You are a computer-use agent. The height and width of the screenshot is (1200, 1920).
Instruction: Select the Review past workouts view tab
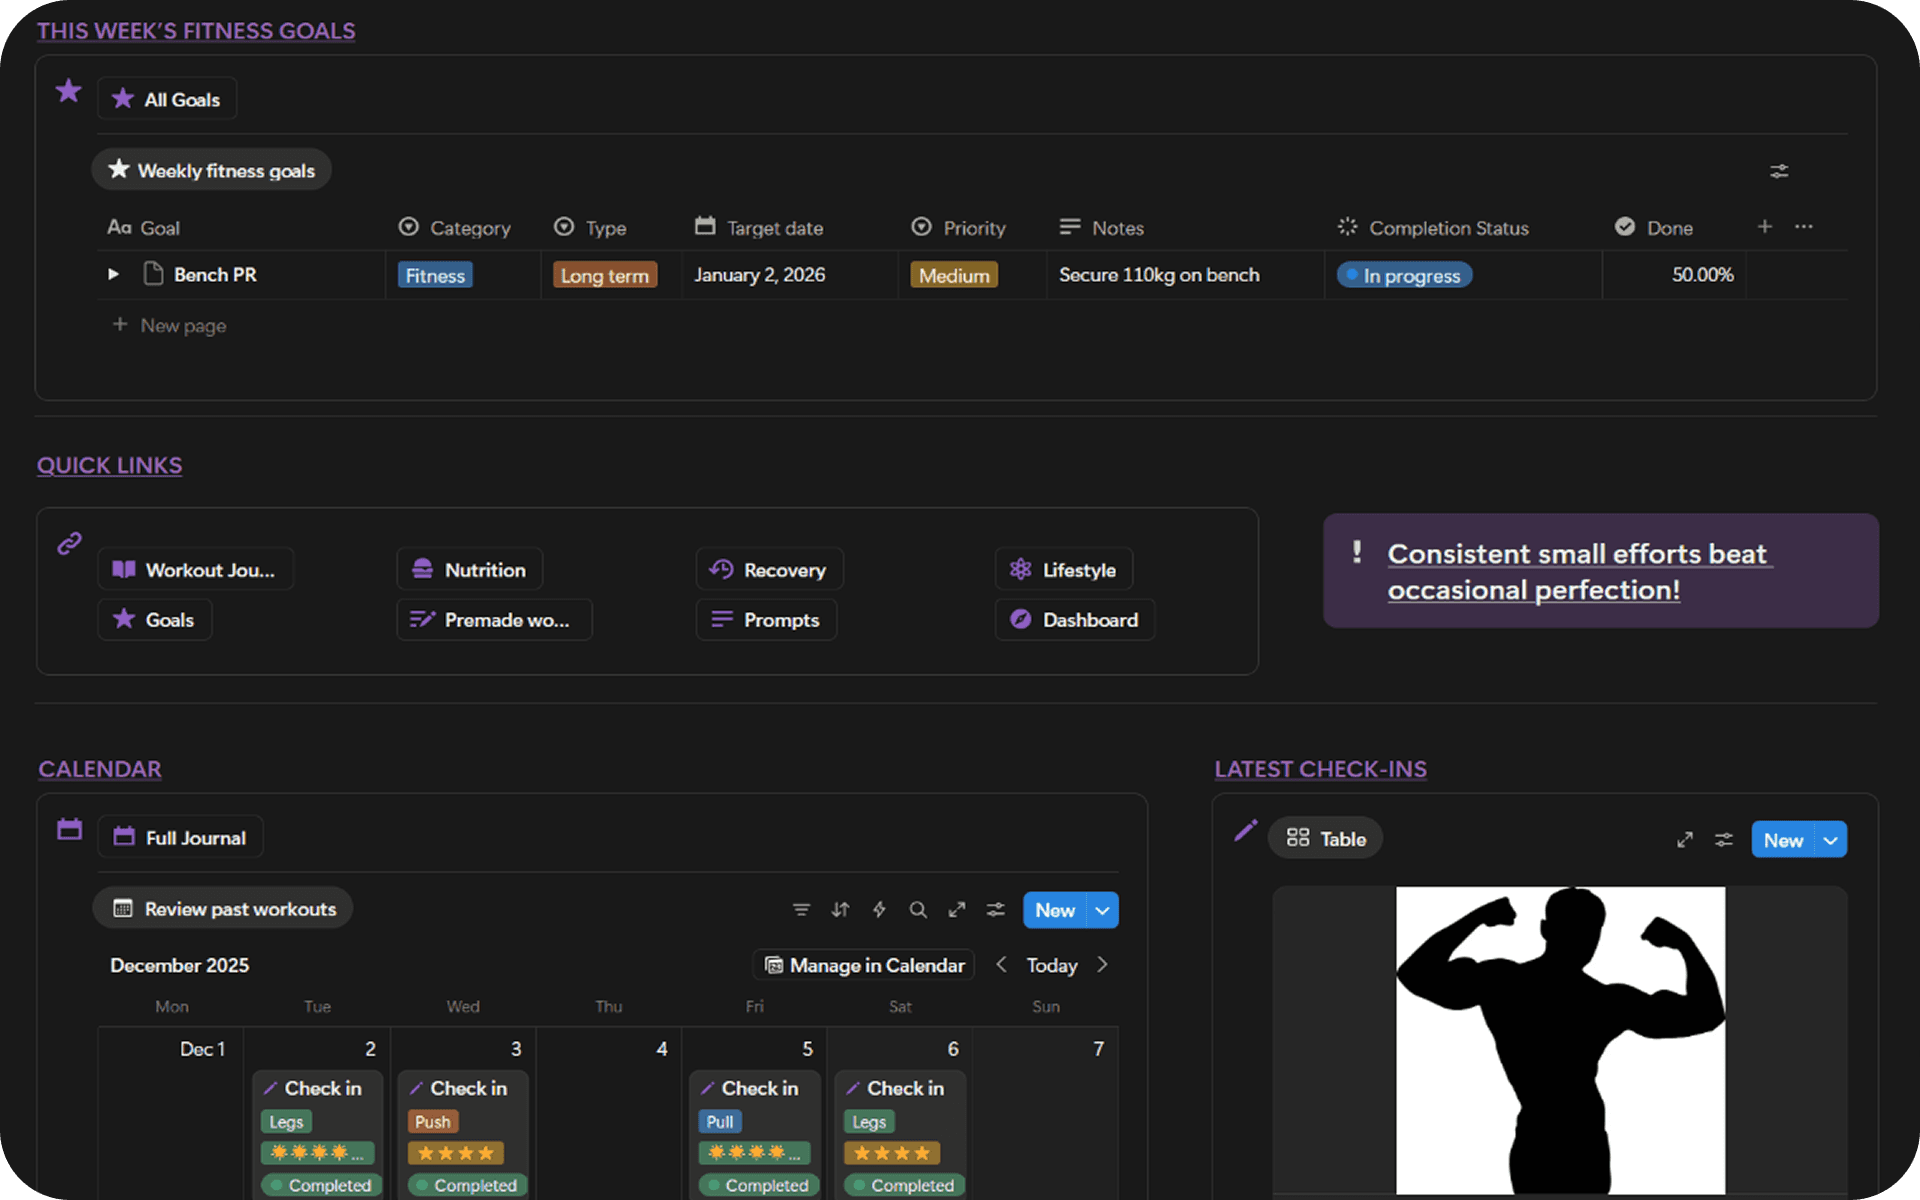click(x=223, y=909)
